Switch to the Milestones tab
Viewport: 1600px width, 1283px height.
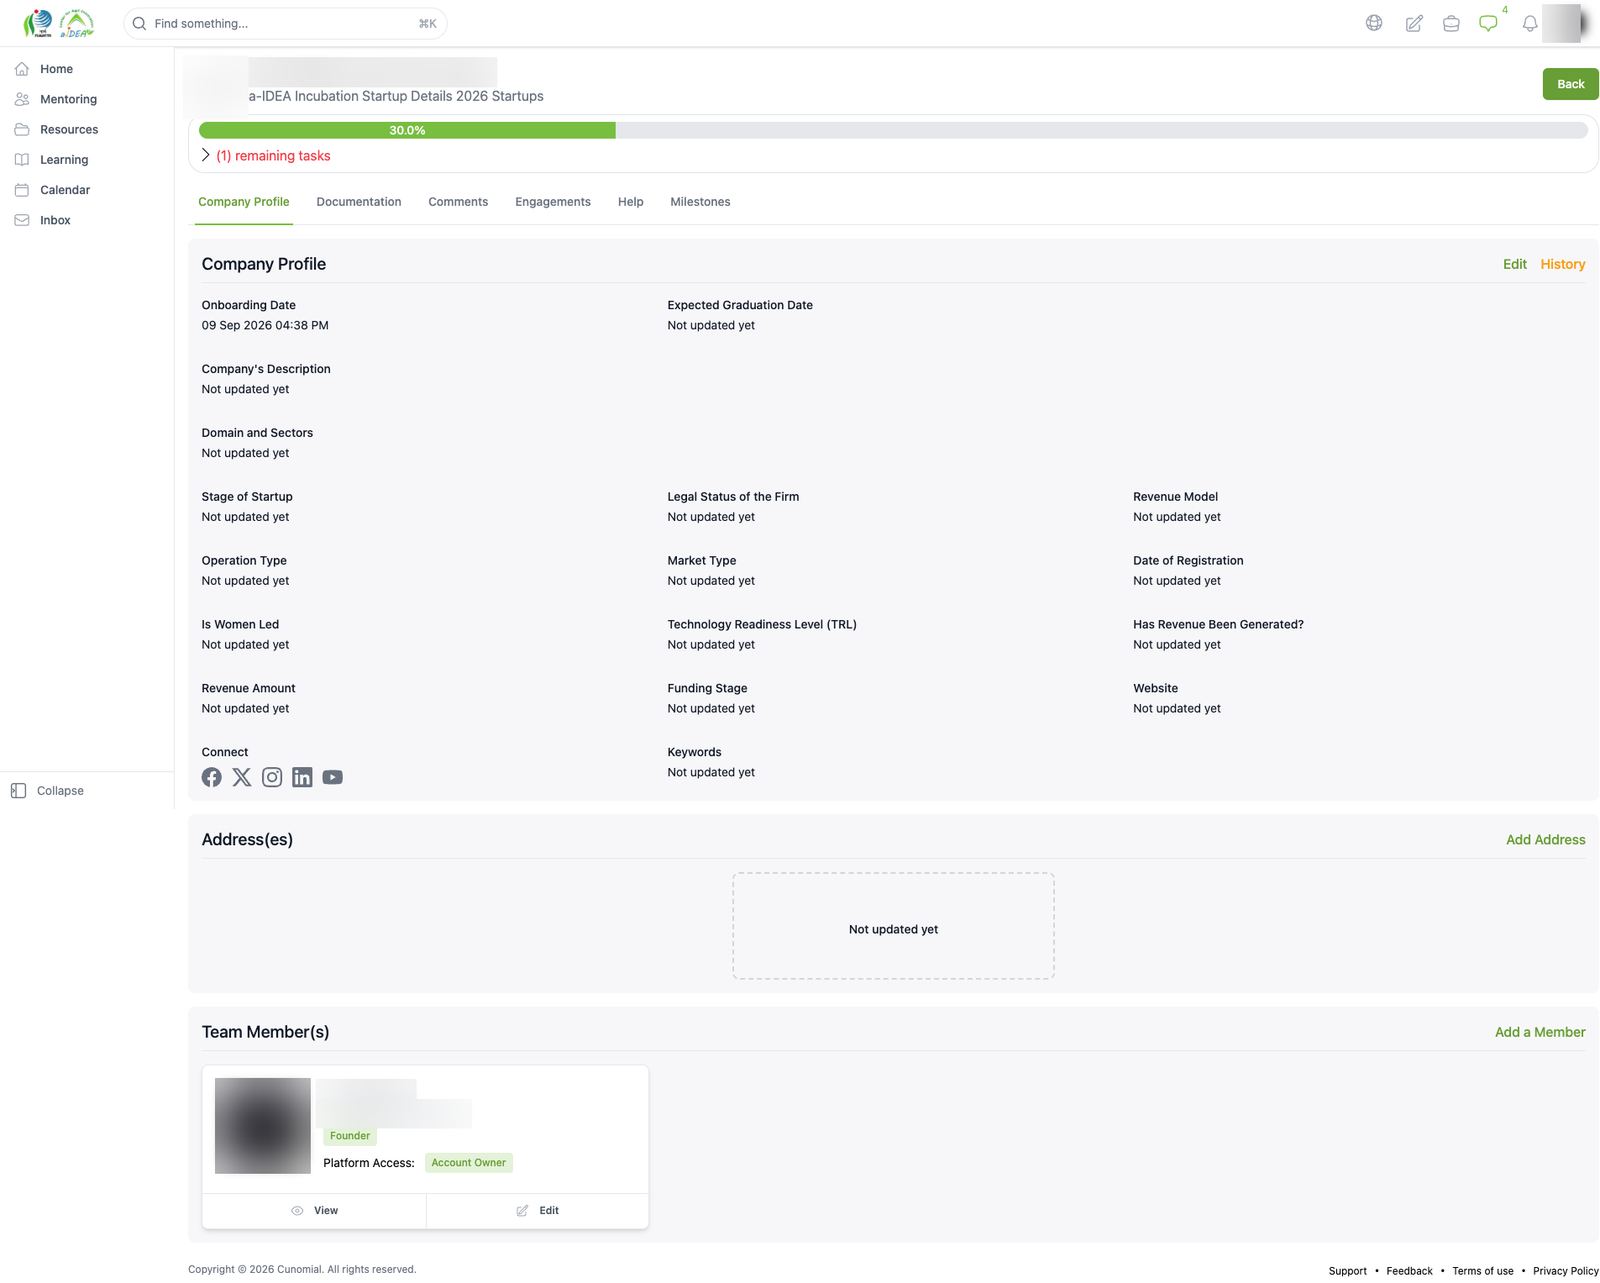[x=700, y=202]
